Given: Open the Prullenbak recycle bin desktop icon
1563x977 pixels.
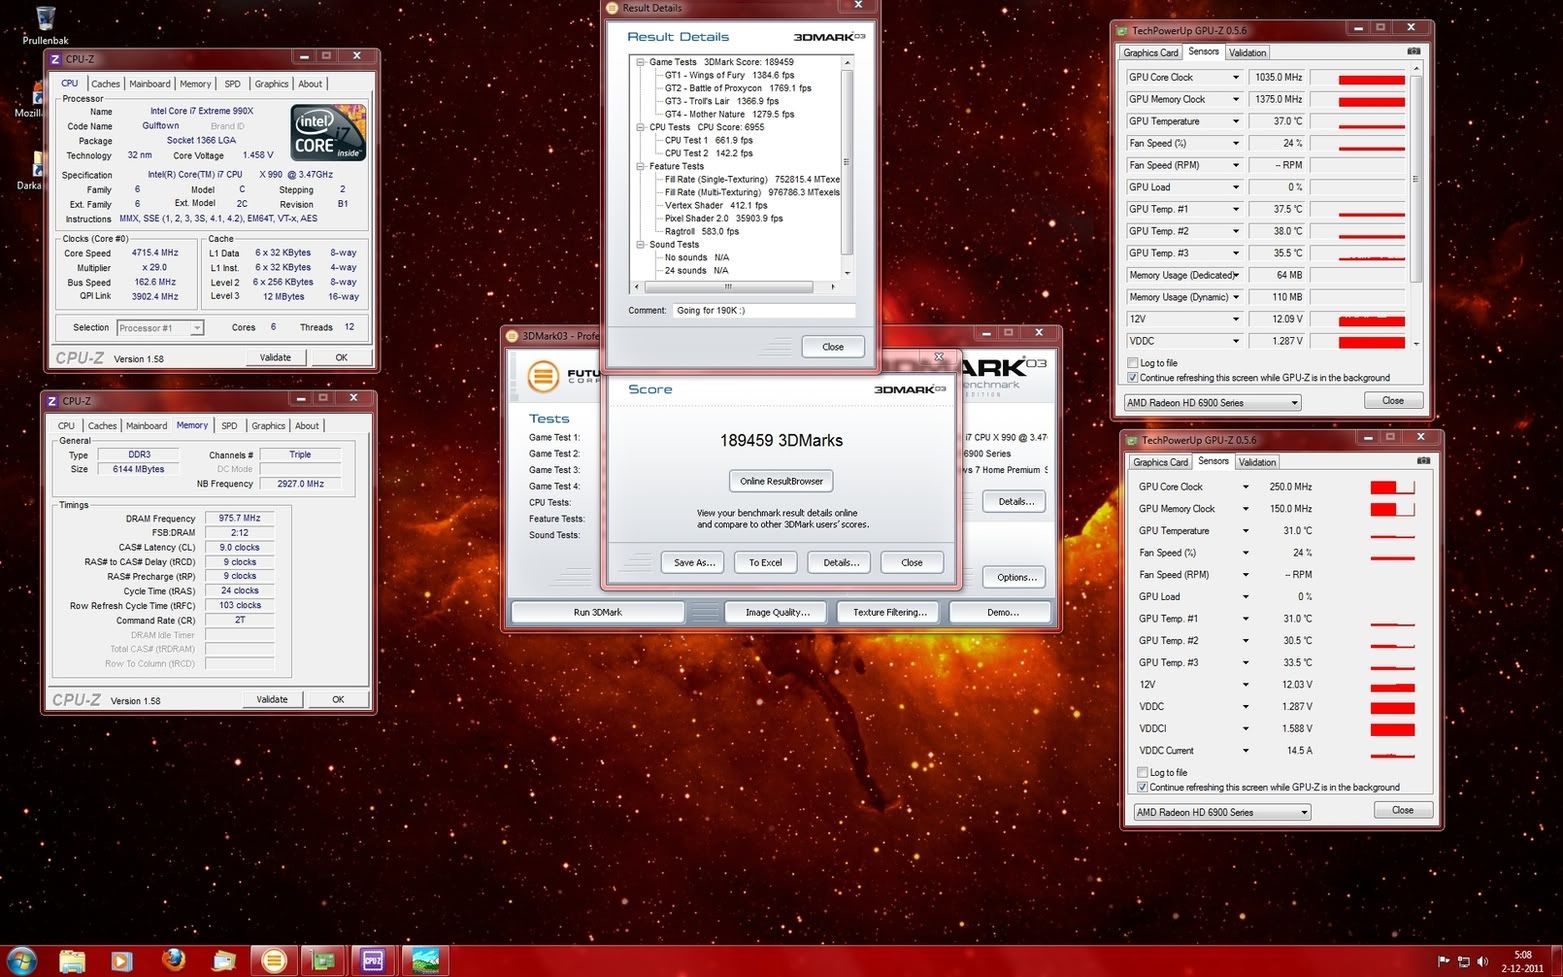Looking at the screenshot, I should point(45,26).
